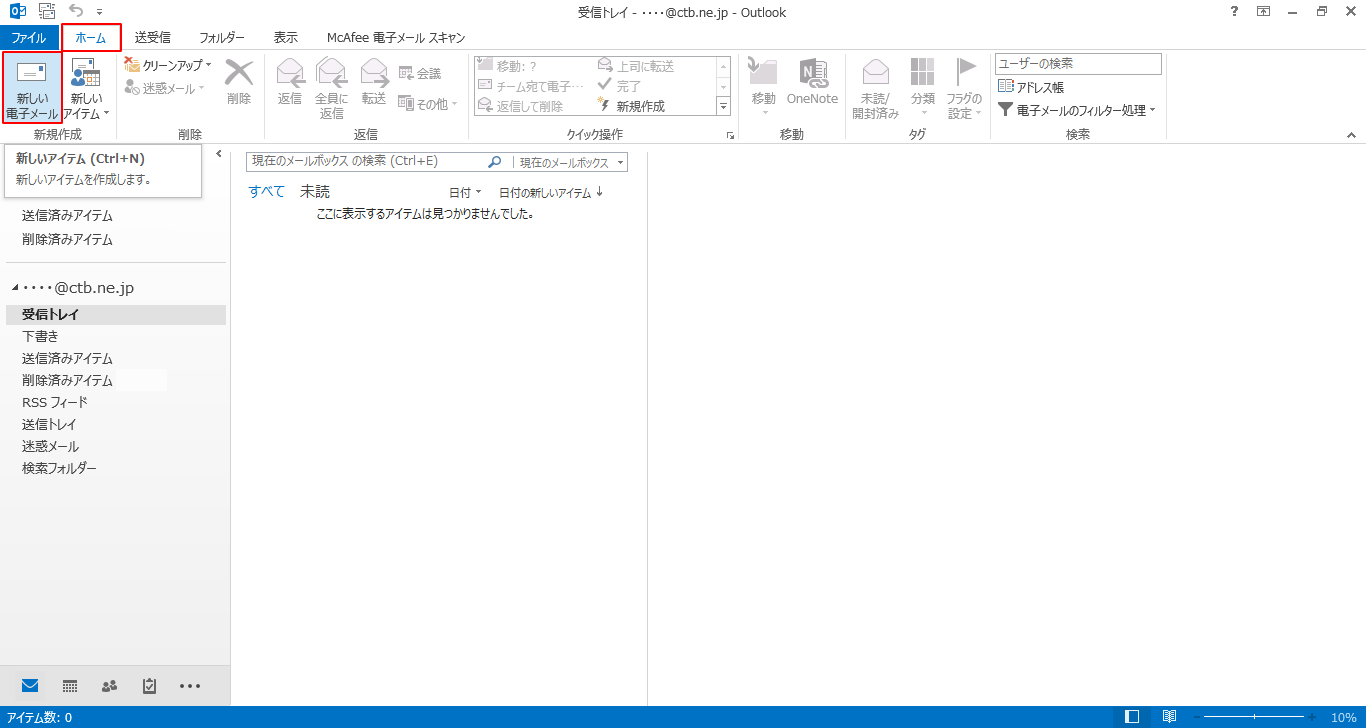
Task: Click the Undo arrow in title bar
Action: click(x=76, y=12)
